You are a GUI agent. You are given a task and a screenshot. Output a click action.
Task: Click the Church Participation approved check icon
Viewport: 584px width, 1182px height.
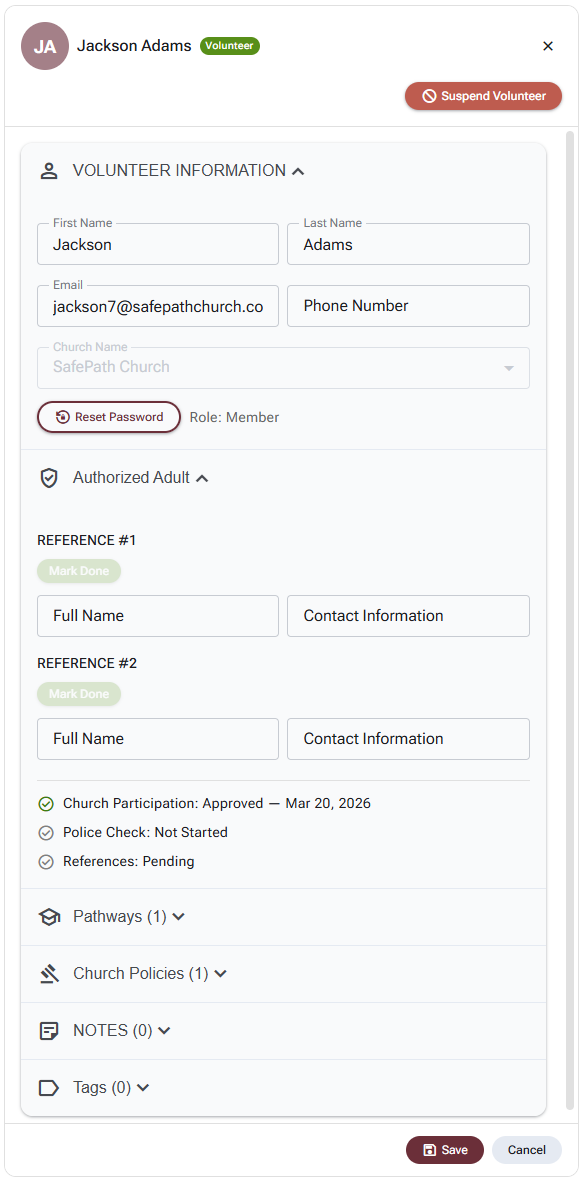(46, 804)
